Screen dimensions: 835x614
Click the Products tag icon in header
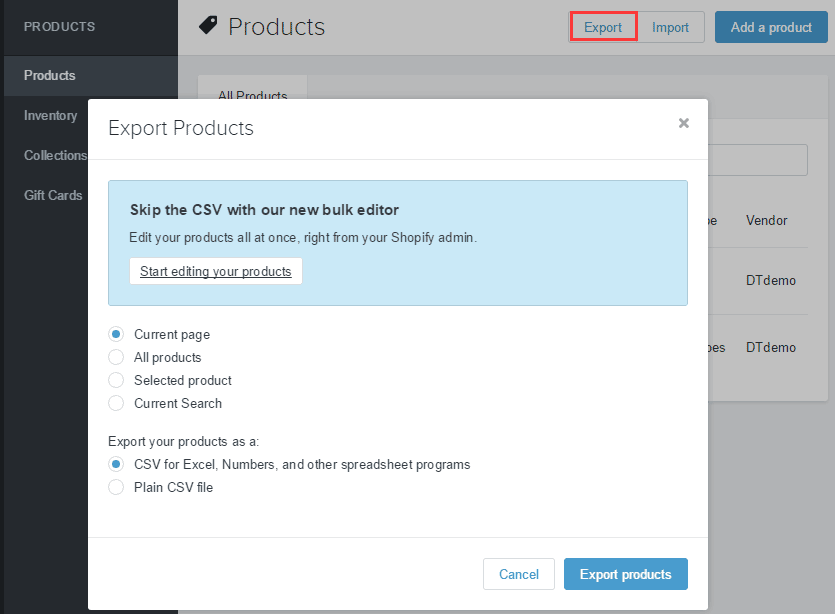tap(208, 26)
